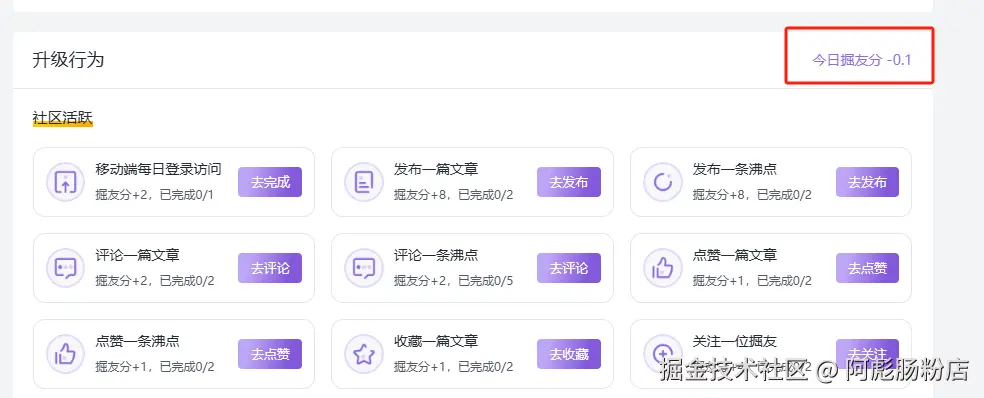This screenshot has height=398, width=984.
Task: Click the star icon beside 收藏一篇文章
Action: [364, 354]
